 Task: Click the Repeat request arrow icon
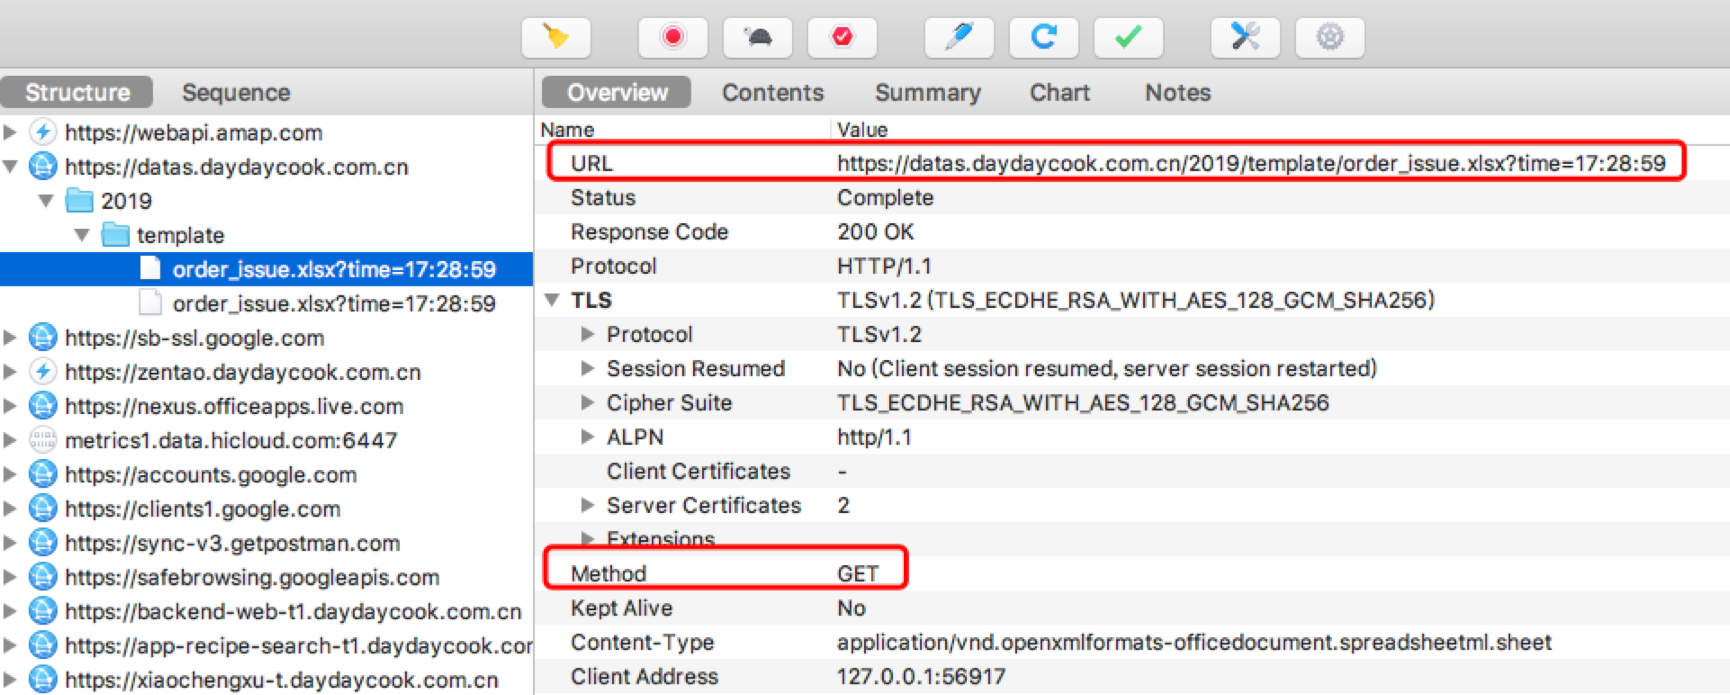click(x=1043, y=38)
